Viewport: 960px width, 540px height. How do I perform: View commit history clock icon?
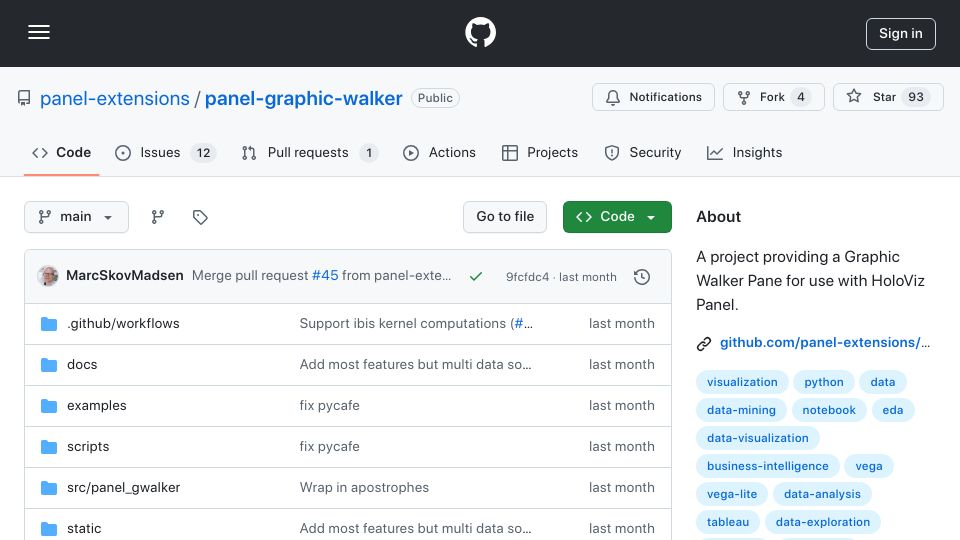pos(642,277)
